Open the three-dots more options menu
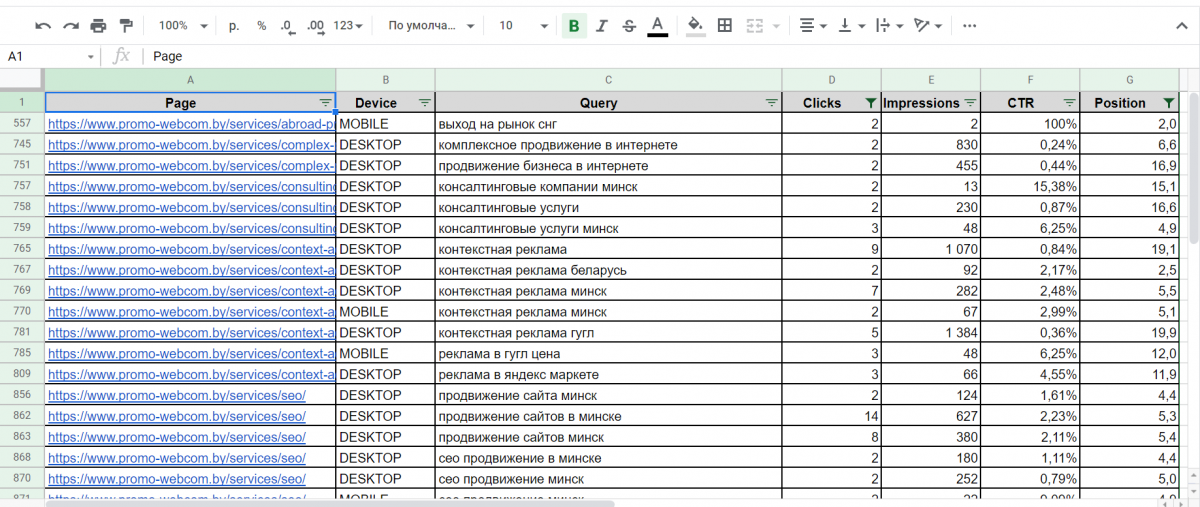 969,26
